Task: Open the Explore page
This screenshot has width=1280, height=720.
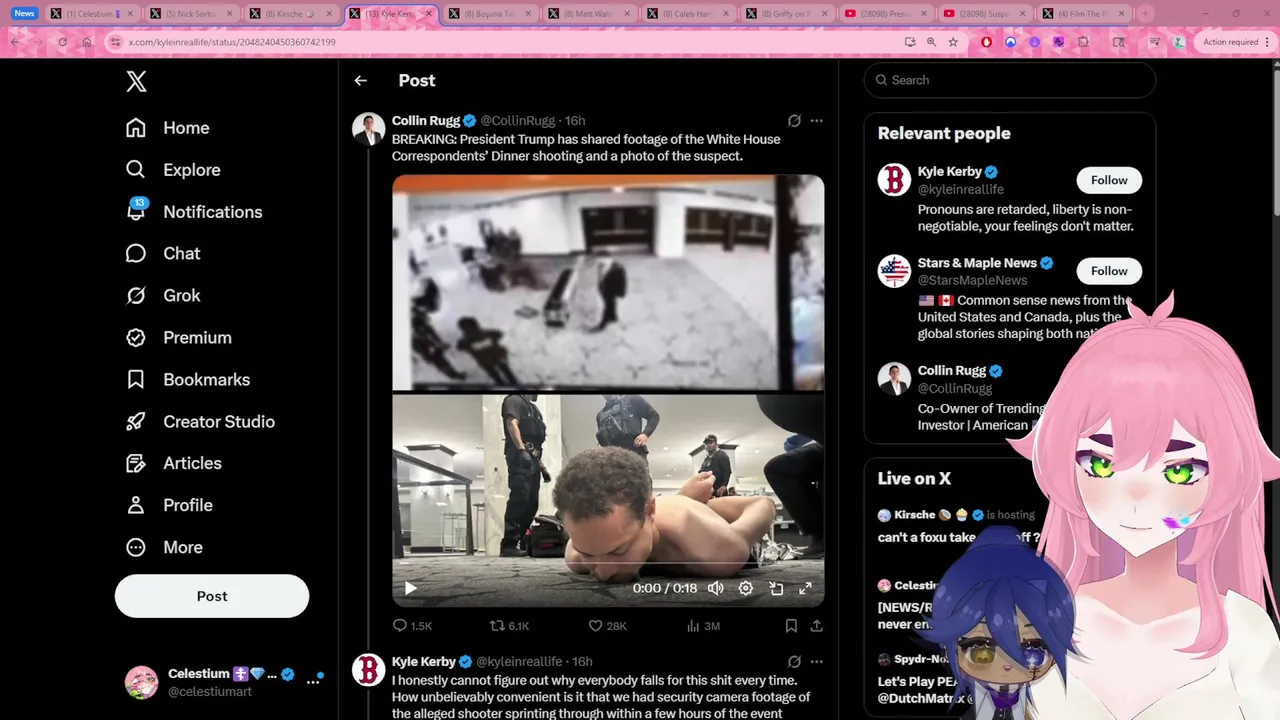Action: [172, 170]
